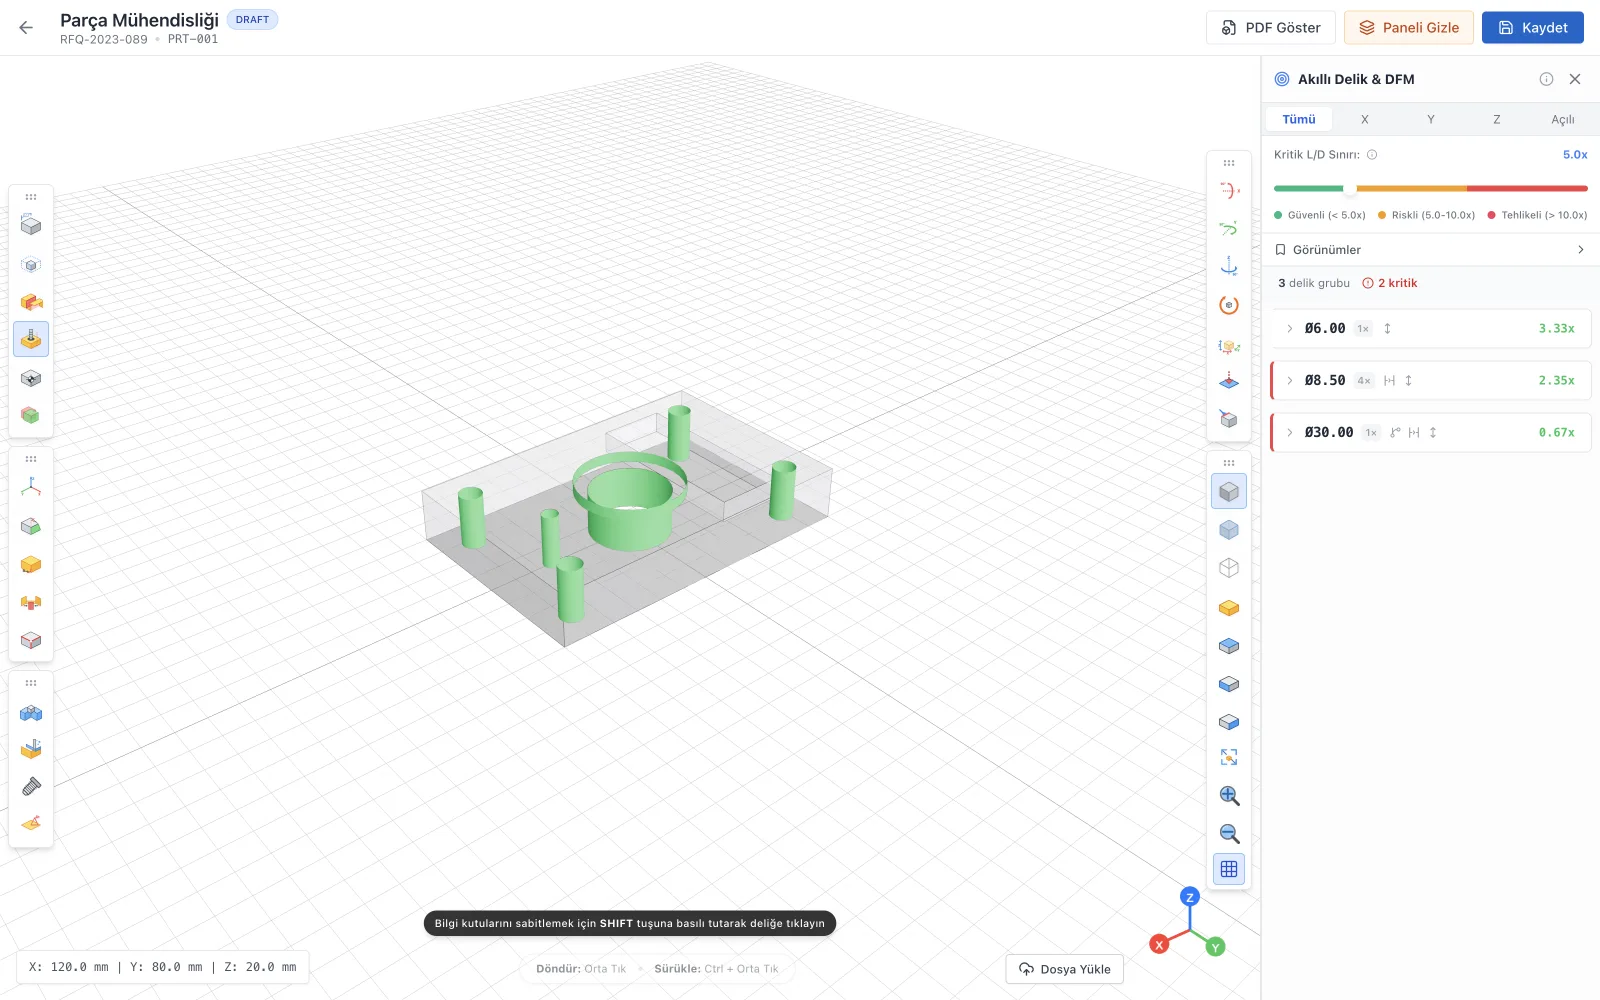The height and width of the screenshot is (1000, 1600).
Task: Open the XYZ coordinate axis tool
Action: (31, 487)
